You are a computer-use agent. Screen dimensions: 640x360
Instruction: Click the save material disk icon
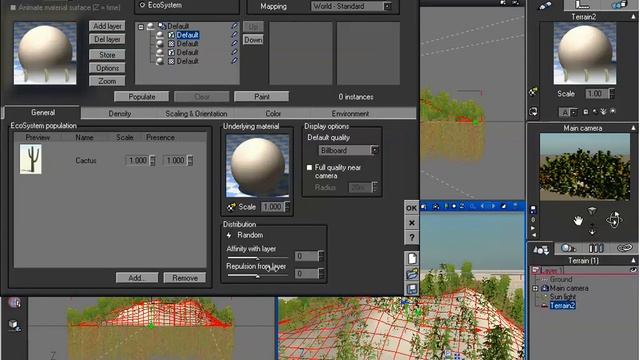point(412,289)
